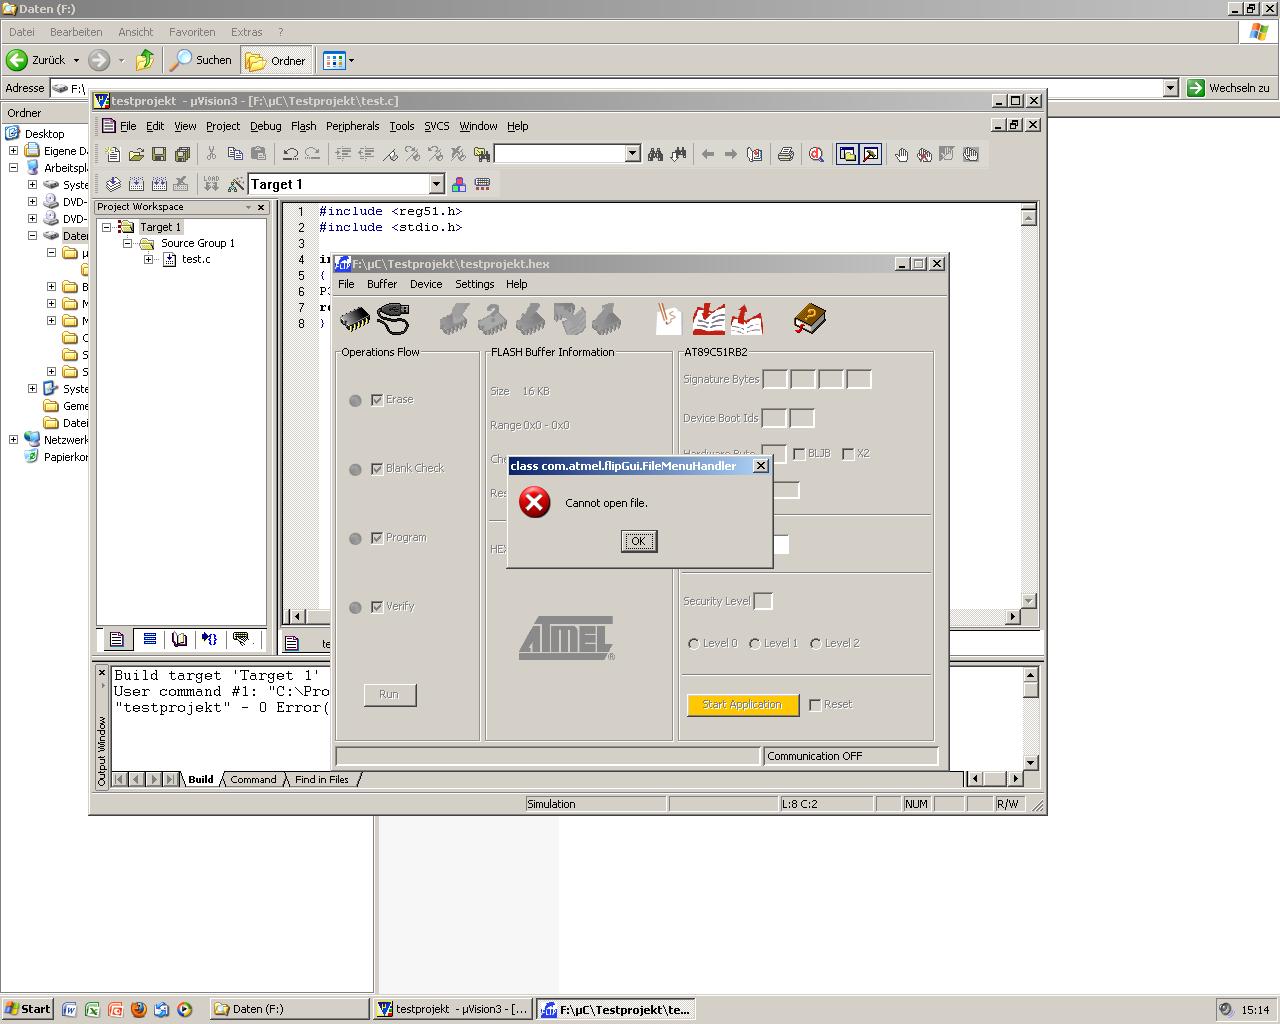1280x1024 pixels.
Task: Collapse the Source Group 1 node
Action: pyautogui.click(x=128, y=243)
